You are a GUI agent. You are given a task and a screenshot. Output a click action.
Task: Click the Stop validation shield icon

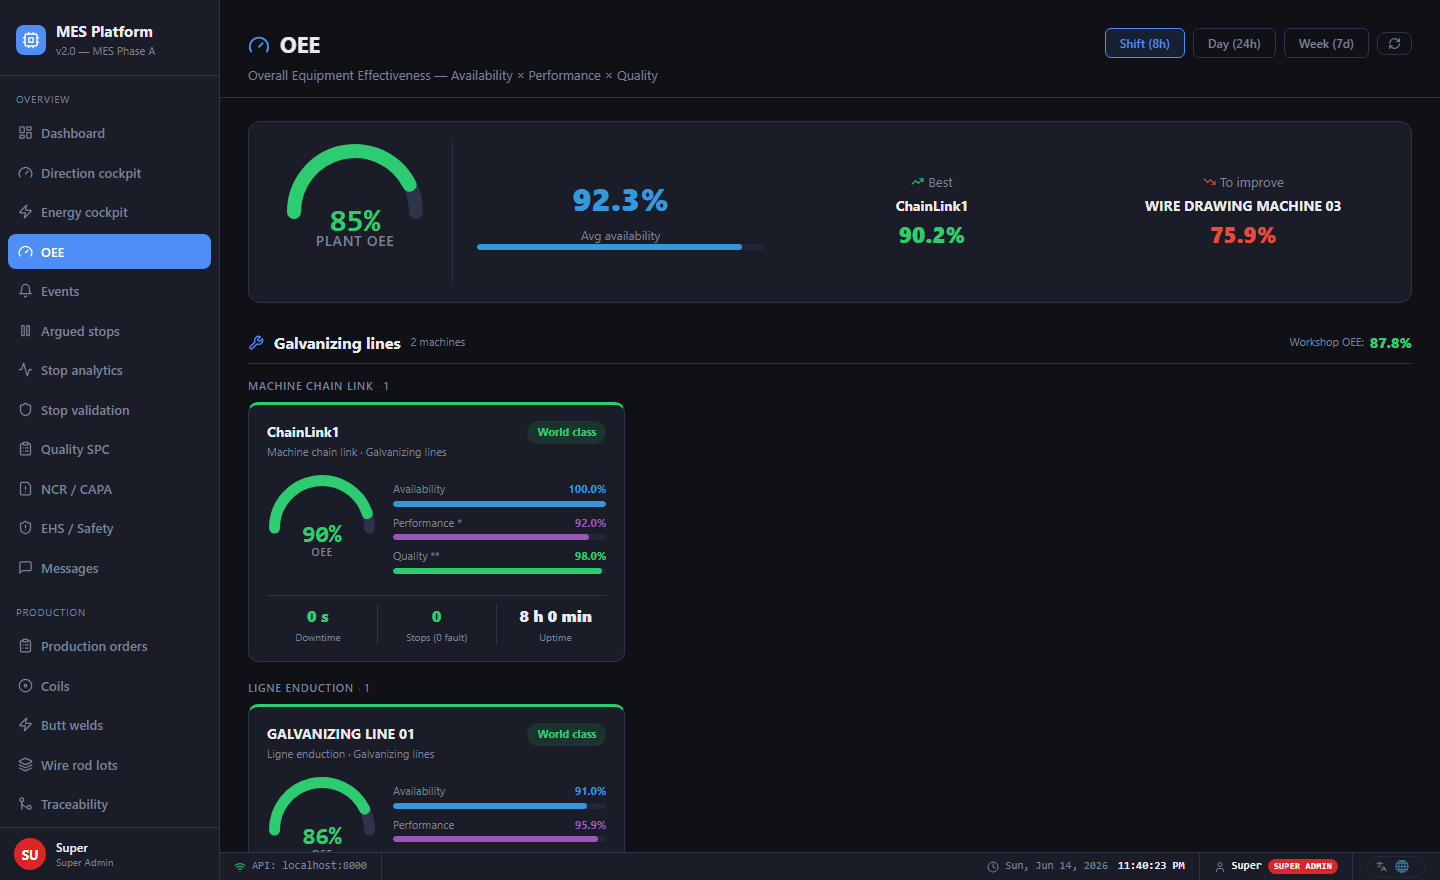pos(25,410)
